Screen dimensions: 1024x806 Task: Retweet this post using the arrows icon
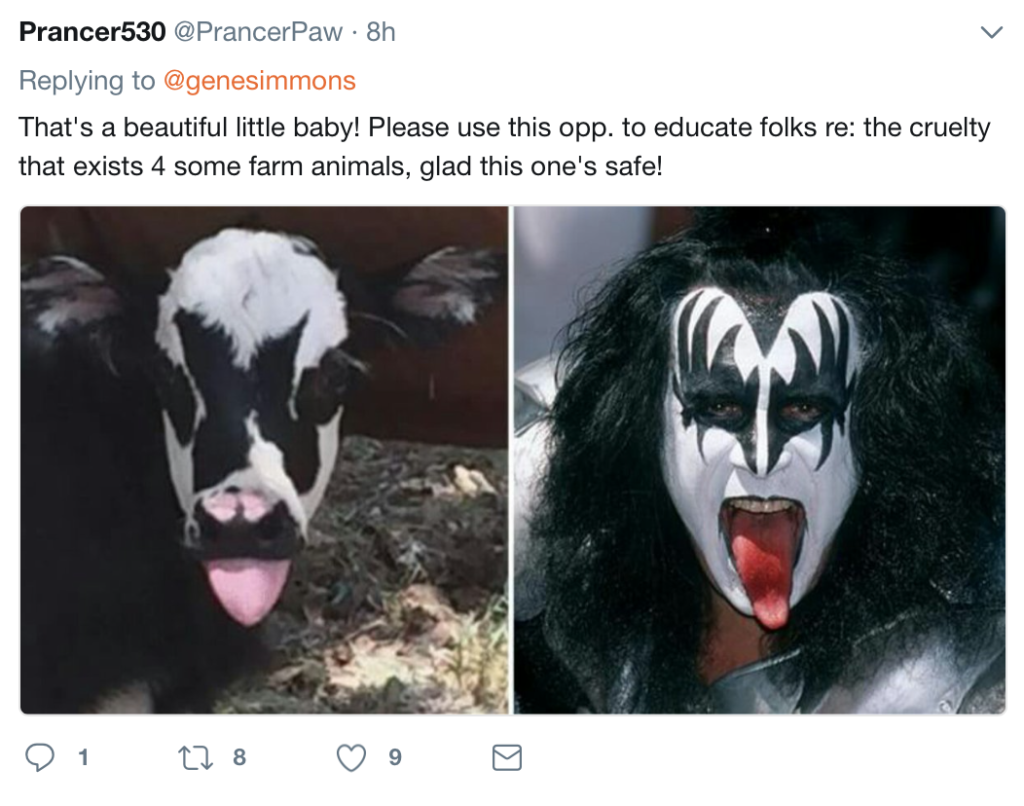click(196, 758)
